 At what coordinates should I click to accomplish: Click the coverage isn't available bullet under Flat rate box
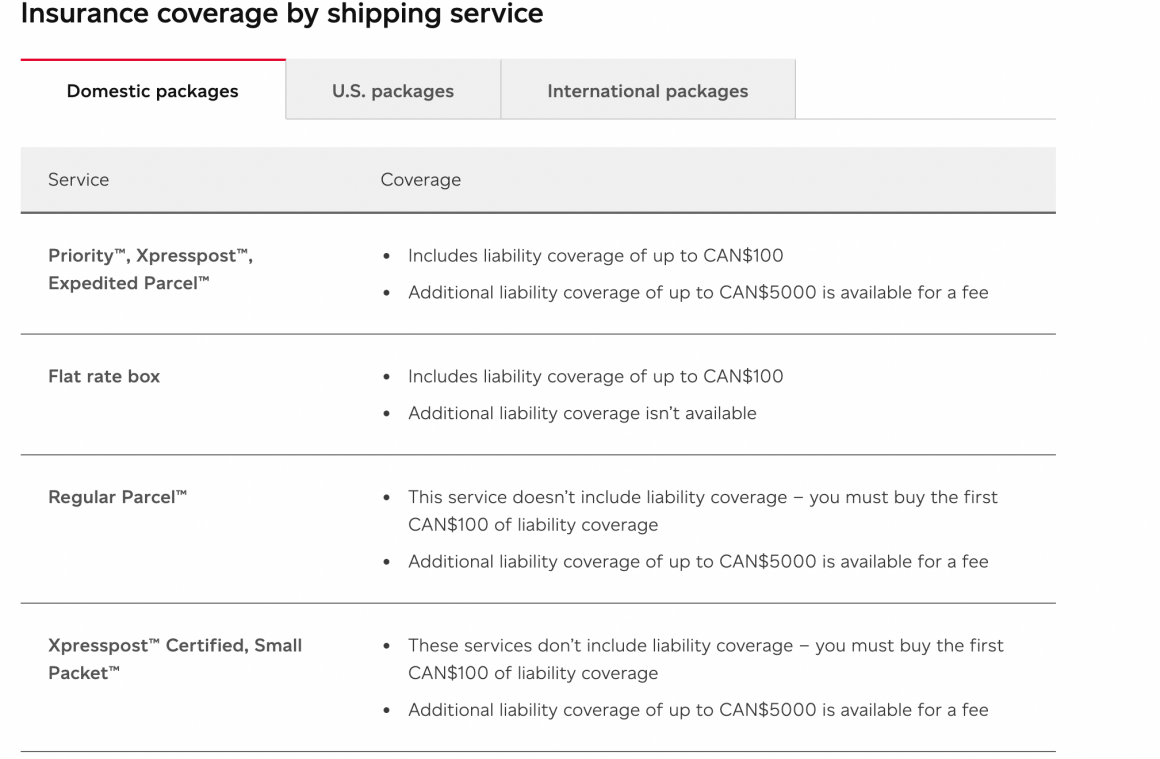582,412
